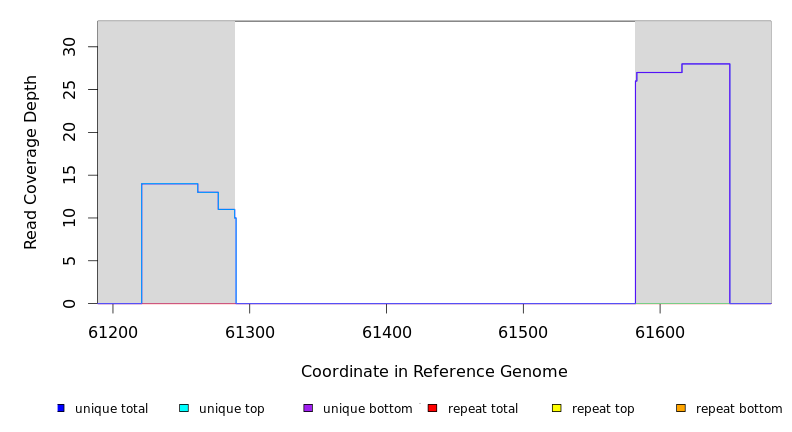Click the right coverage plateau at depth 28
Image resolution: width=792 pixels, height=432 pixels.
tap(705, 64)
